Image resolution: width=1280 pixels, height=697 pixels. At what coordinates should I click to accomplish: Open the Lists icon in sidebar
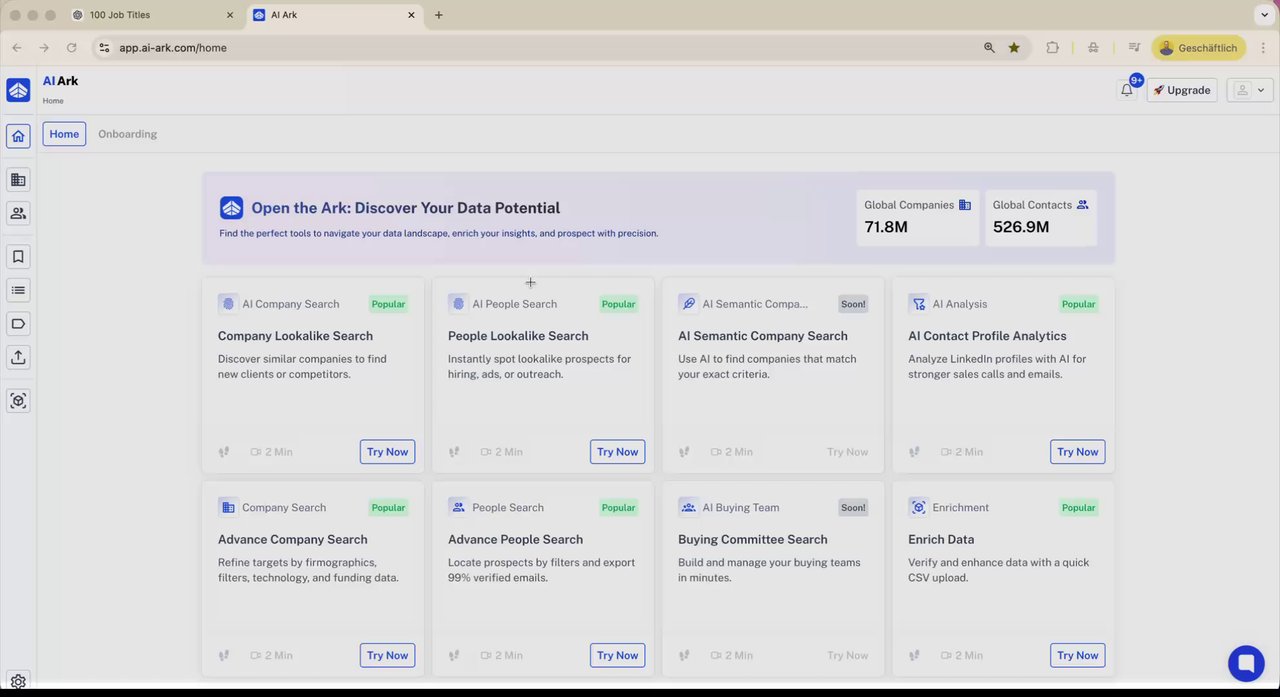(18, 290)
